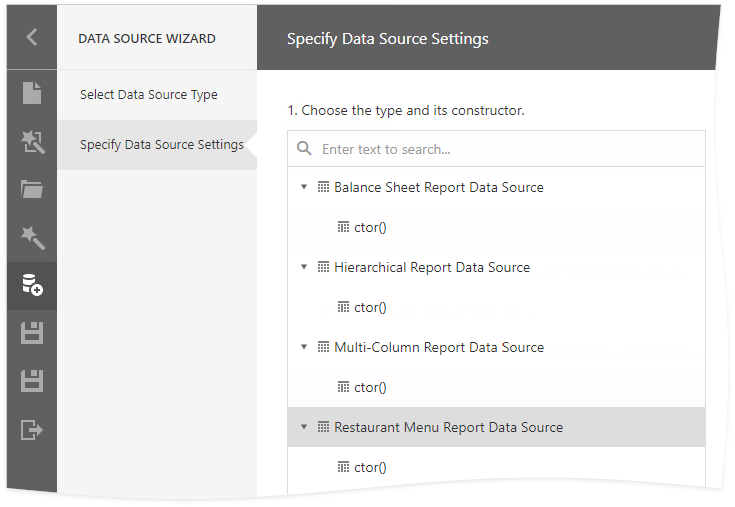Click the New Report page icon
The width and height of the screenshot is (735, 507).
click(x=32, y=93)
